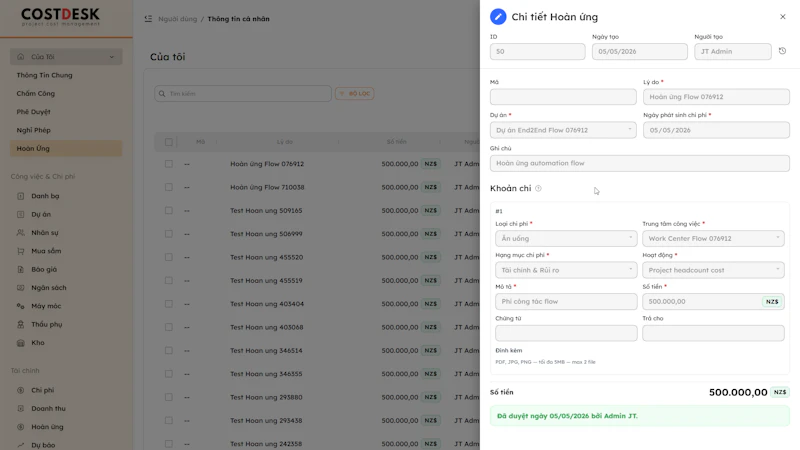Click the Người dùng breadcrumb link
800x450 pixels.
click(178, 19)
